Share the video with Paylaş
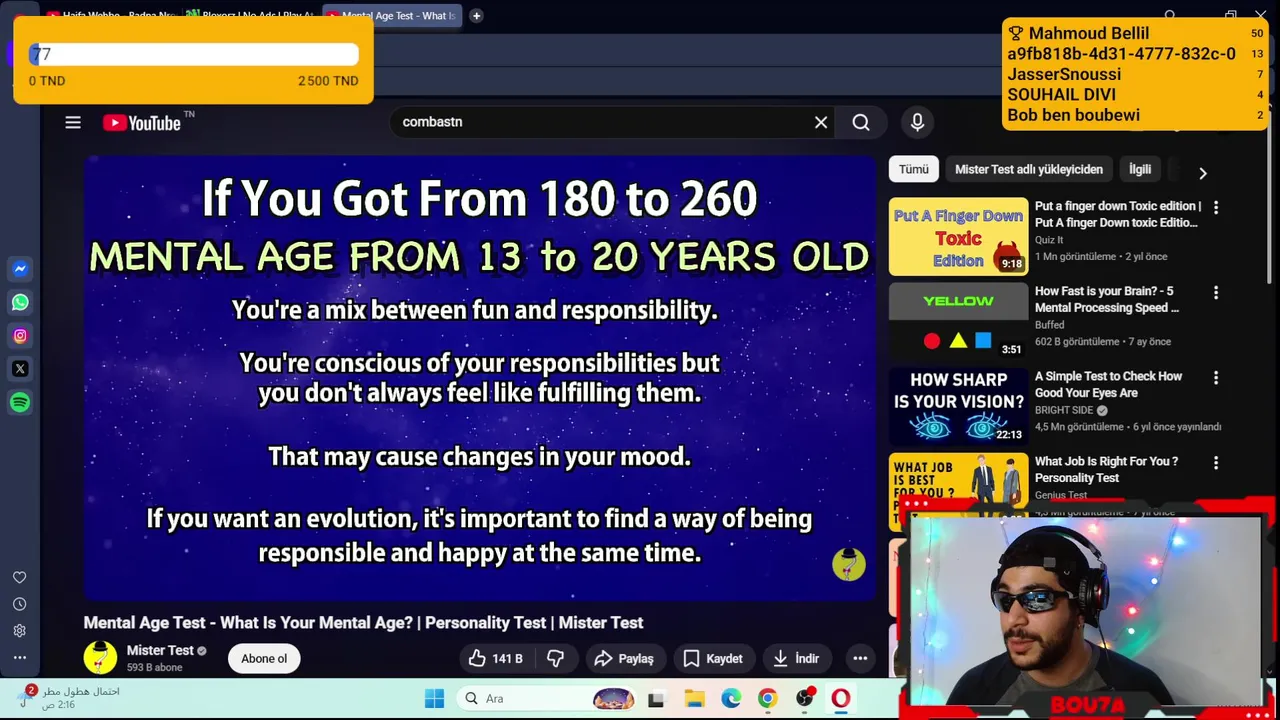 click(624, 658)
